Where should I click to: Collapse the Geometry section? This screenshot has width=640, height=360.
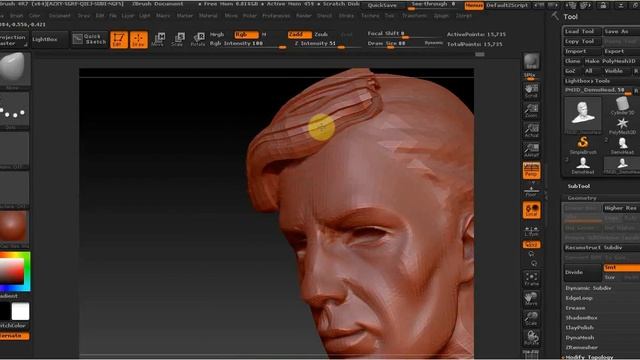point(582,198)
